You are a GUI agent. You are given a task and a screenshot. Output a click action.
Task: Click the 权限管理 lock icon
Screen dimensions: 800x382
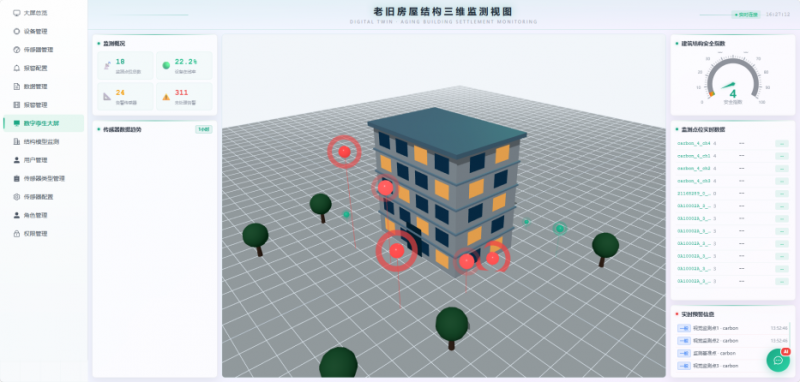(x=17, y=233)
